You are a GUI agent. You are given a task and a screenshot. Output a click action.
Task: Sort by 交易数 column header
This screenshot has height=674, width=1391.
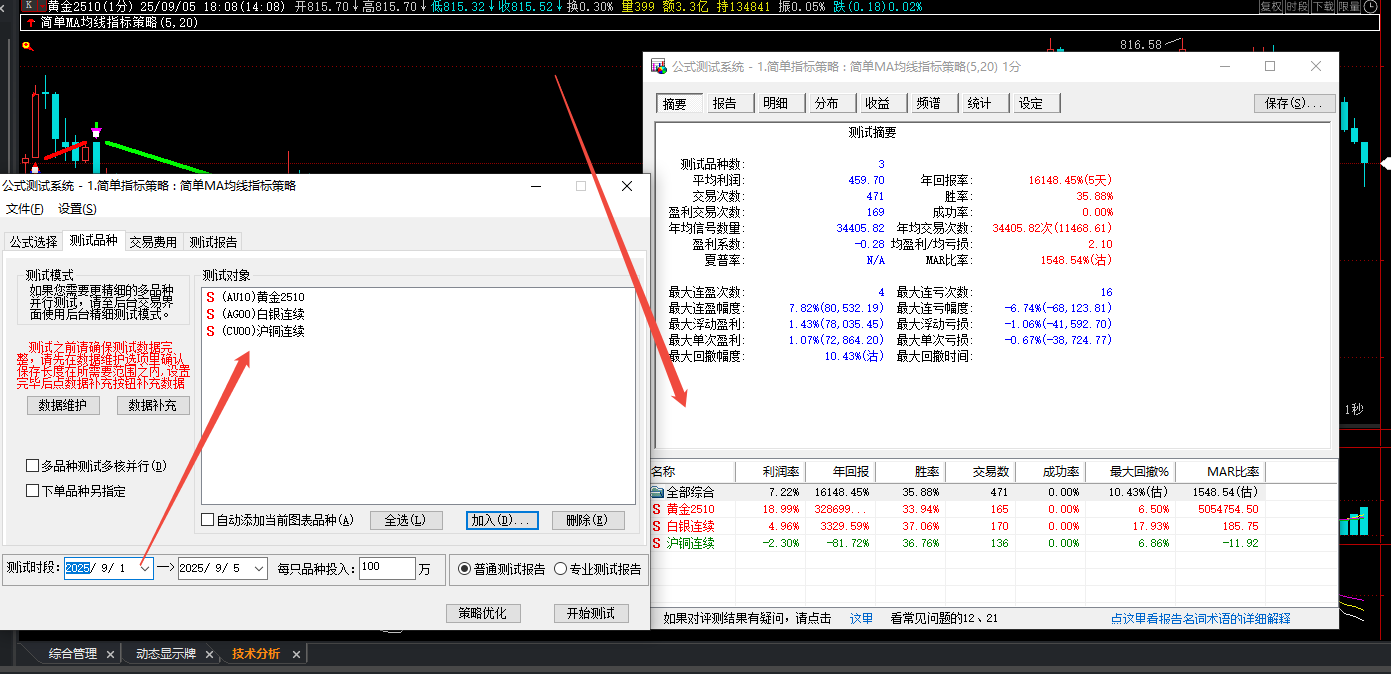[980, 472]
